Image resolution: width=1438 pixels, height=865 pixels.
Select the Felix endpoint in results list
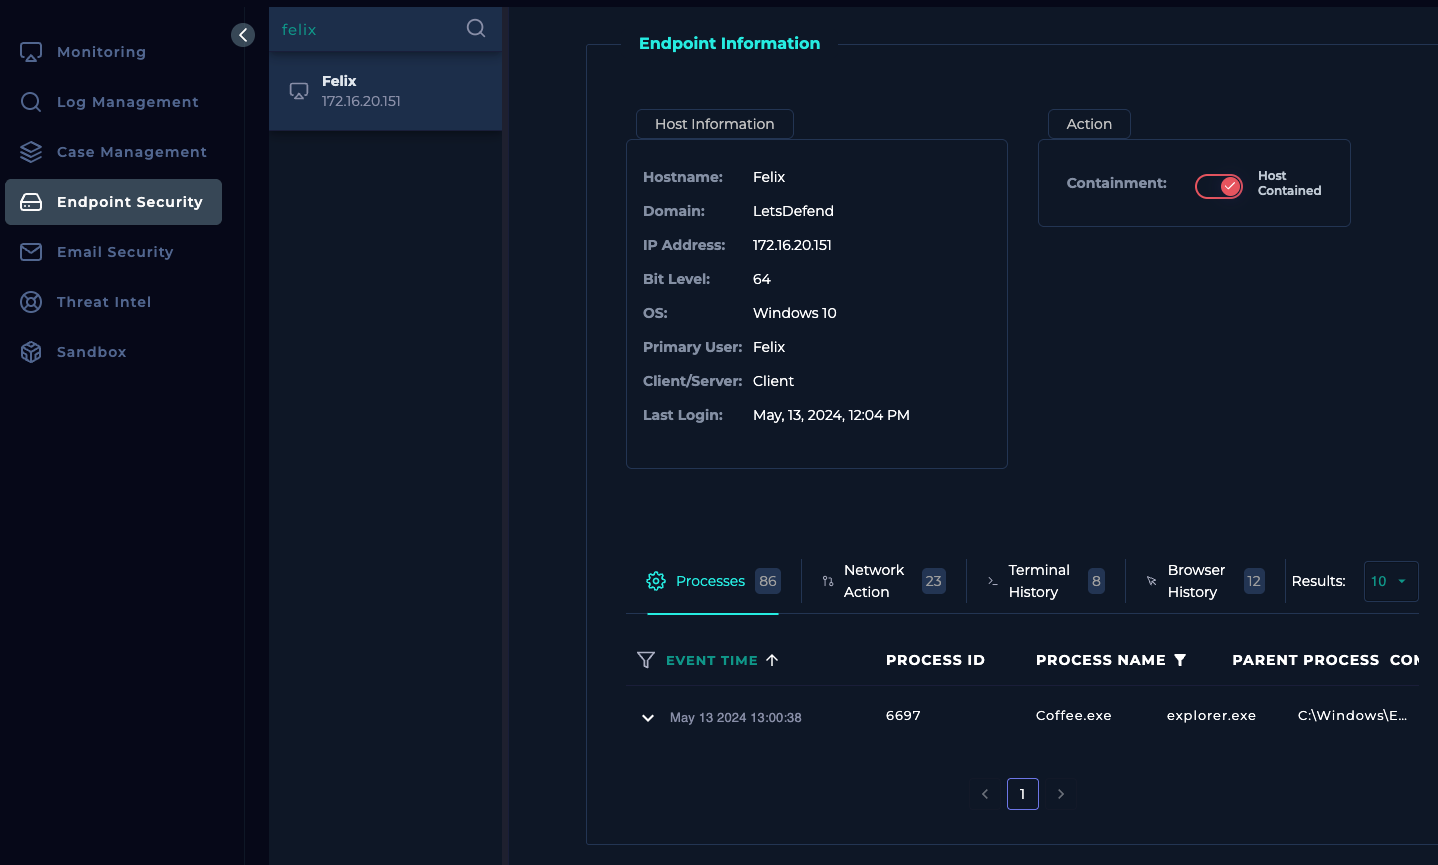(385, 91)
